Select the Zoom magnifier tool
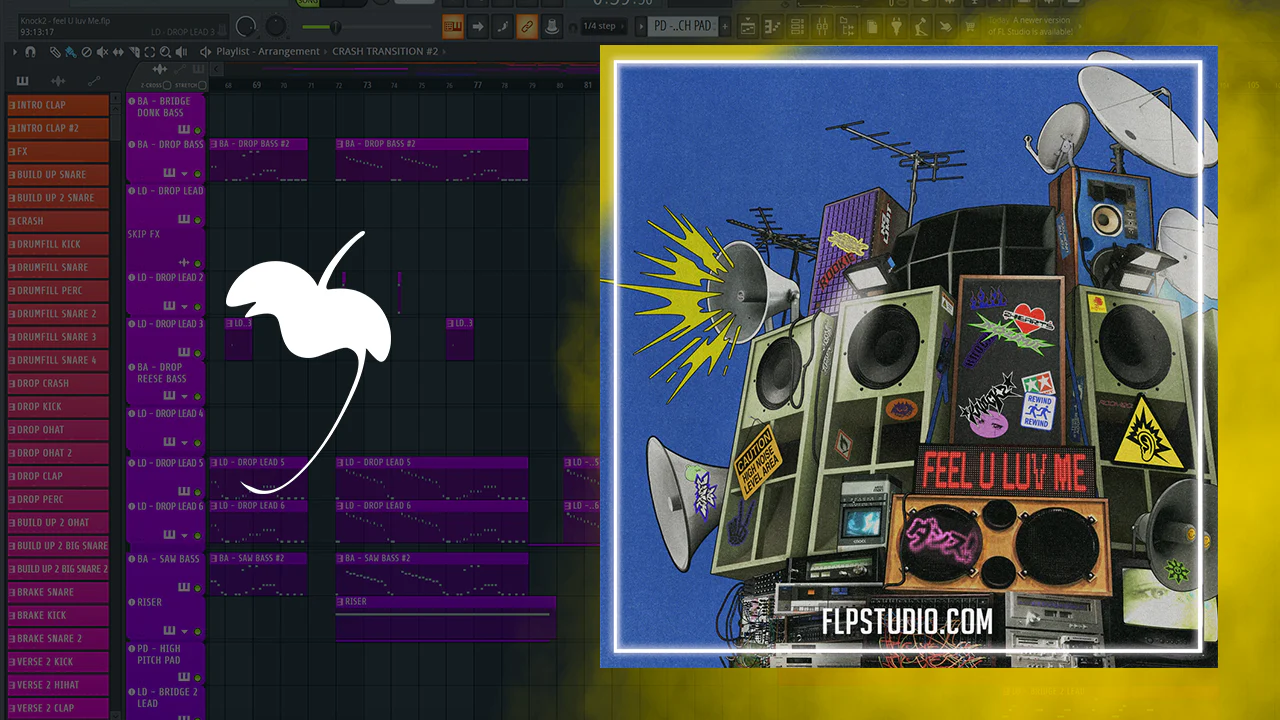 (x=167, y=51)
